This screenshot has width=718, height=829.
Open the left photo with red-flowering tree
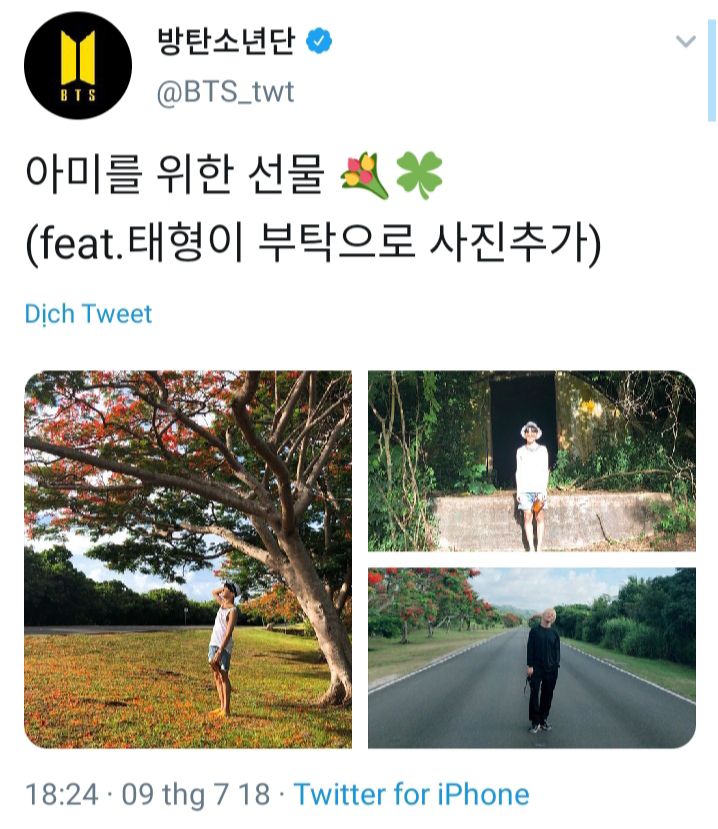click(188, 559)
